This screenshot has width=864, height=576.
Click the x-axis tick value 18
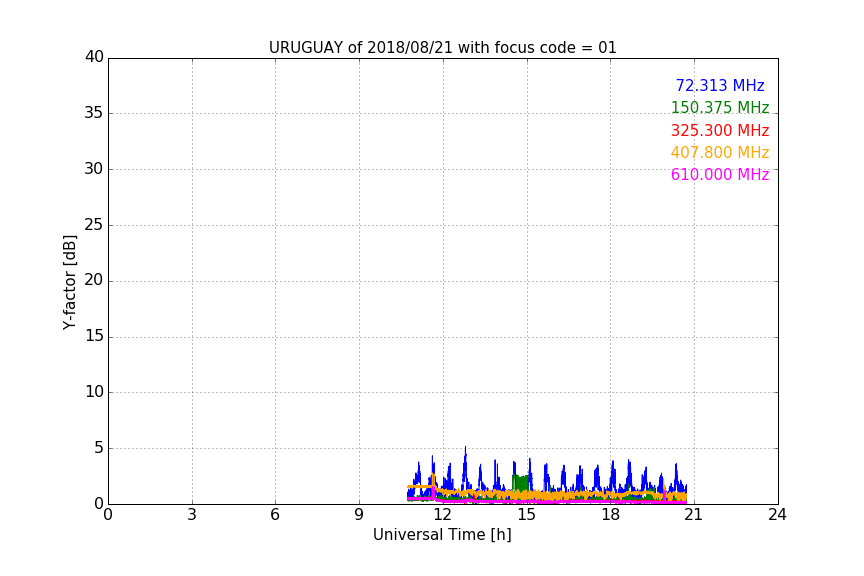pyautogui.click(x=610, y=515)
